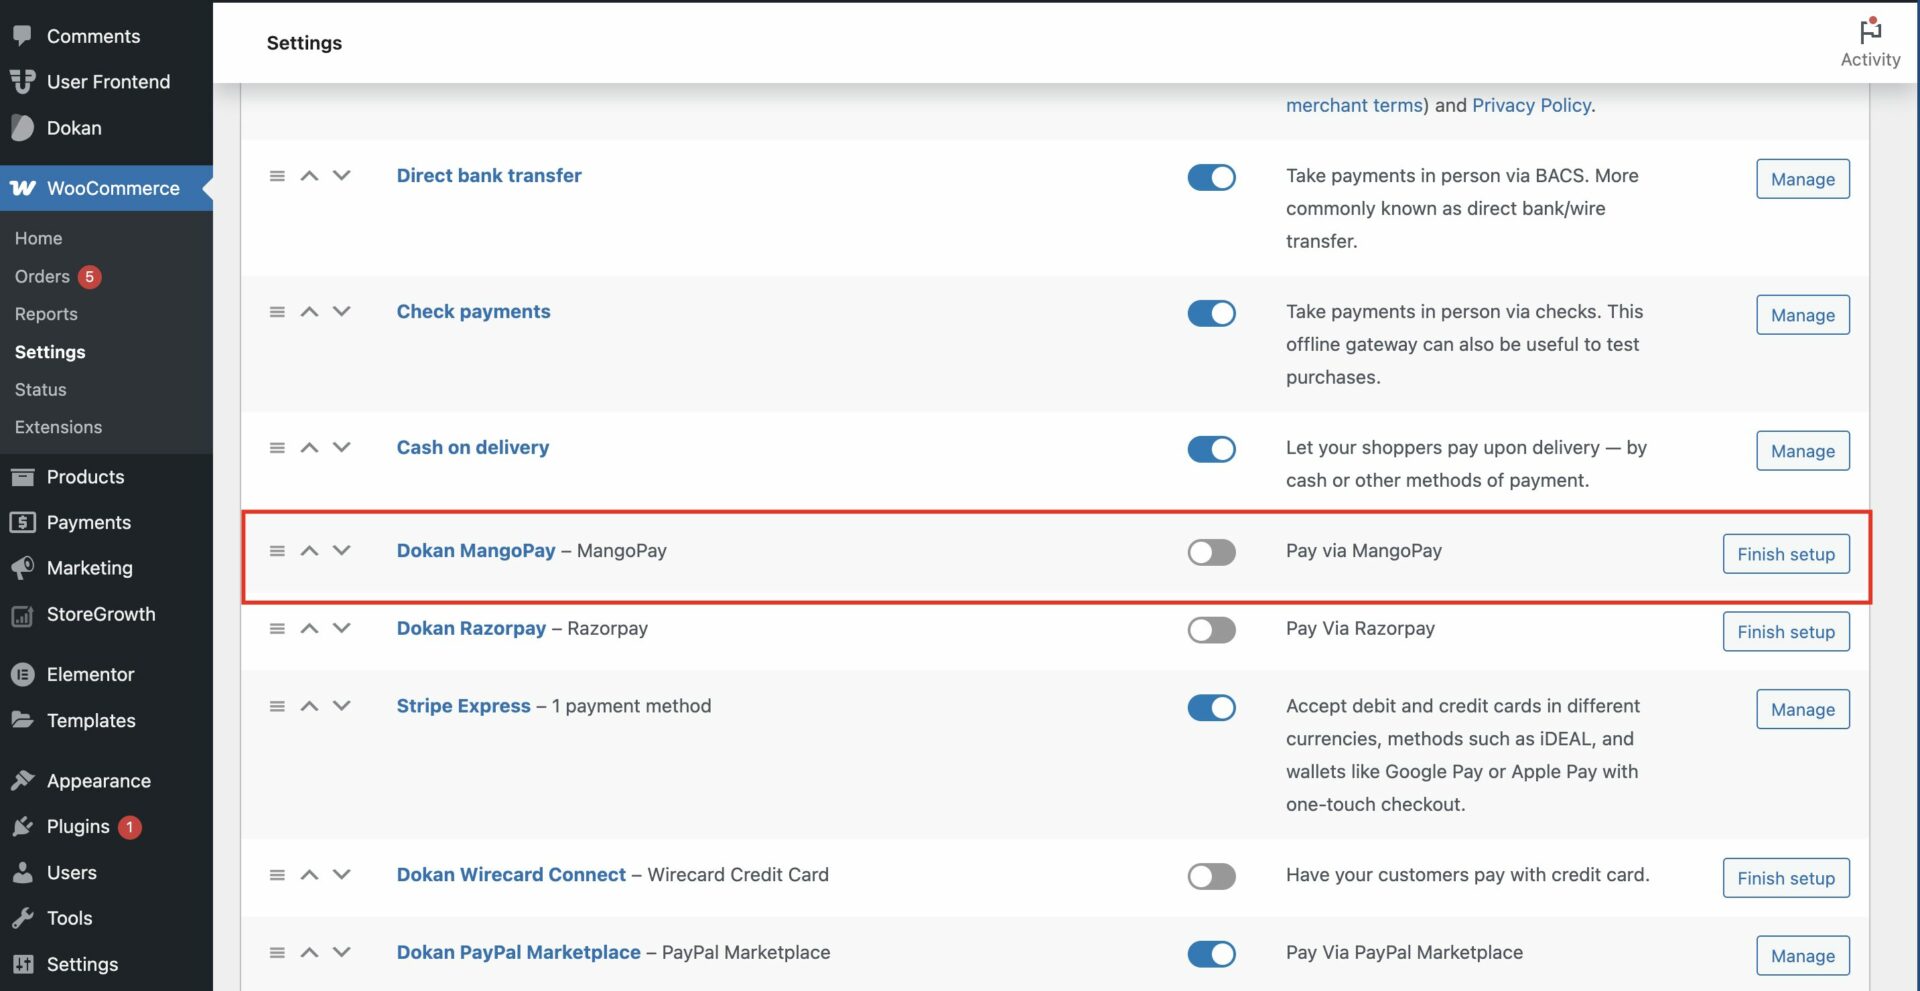Screen dimensions: 1920x991
Task: Click the Templates folder icon
Action: 22,720
